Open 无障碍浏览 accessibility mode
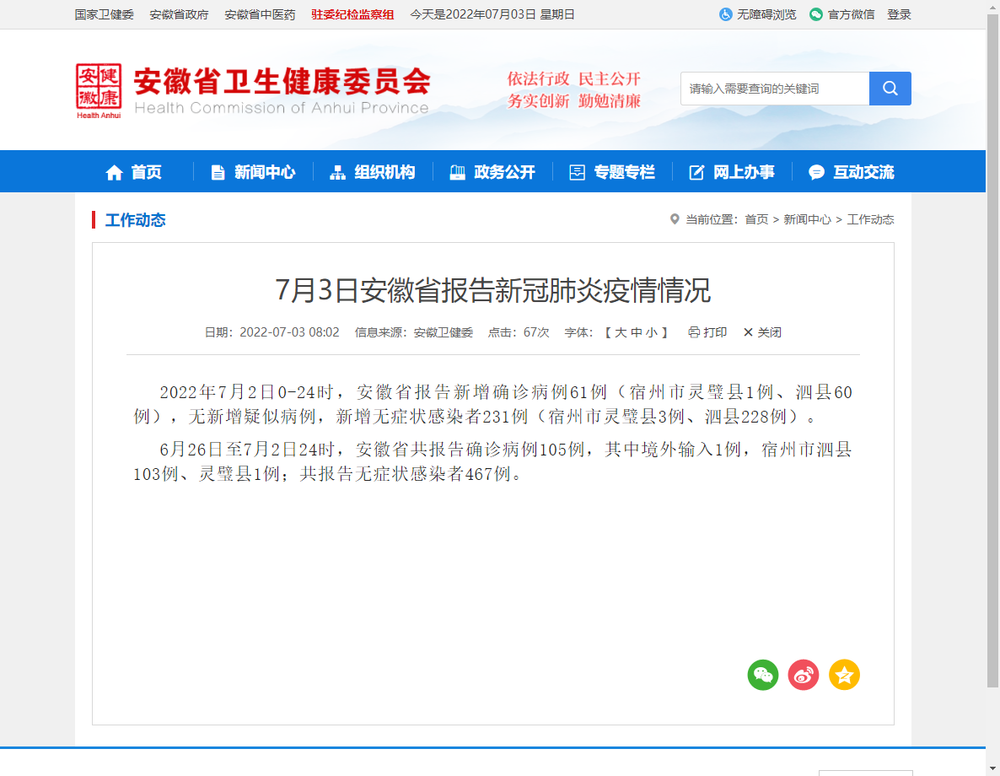 (x=758, y=15)
